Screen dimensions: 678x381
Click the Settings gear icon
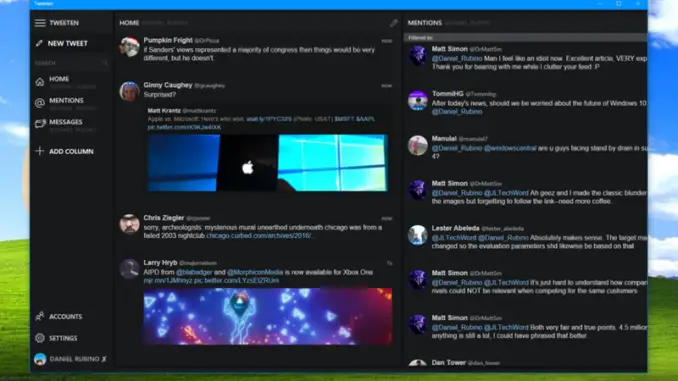40,338
